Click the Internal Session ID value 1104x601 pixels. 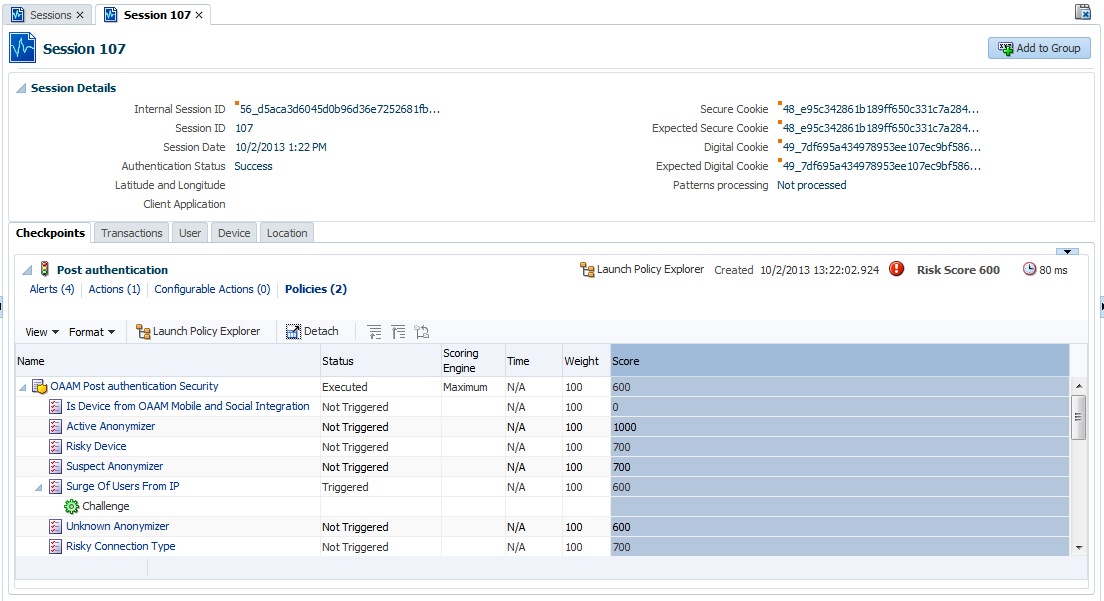point(339,109)
